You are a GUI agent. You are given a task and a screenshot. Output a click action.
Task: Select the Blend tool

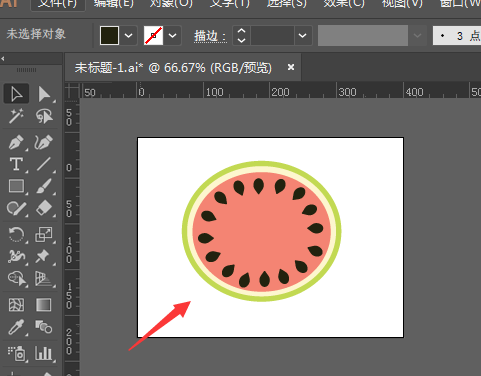pos(44,327)
